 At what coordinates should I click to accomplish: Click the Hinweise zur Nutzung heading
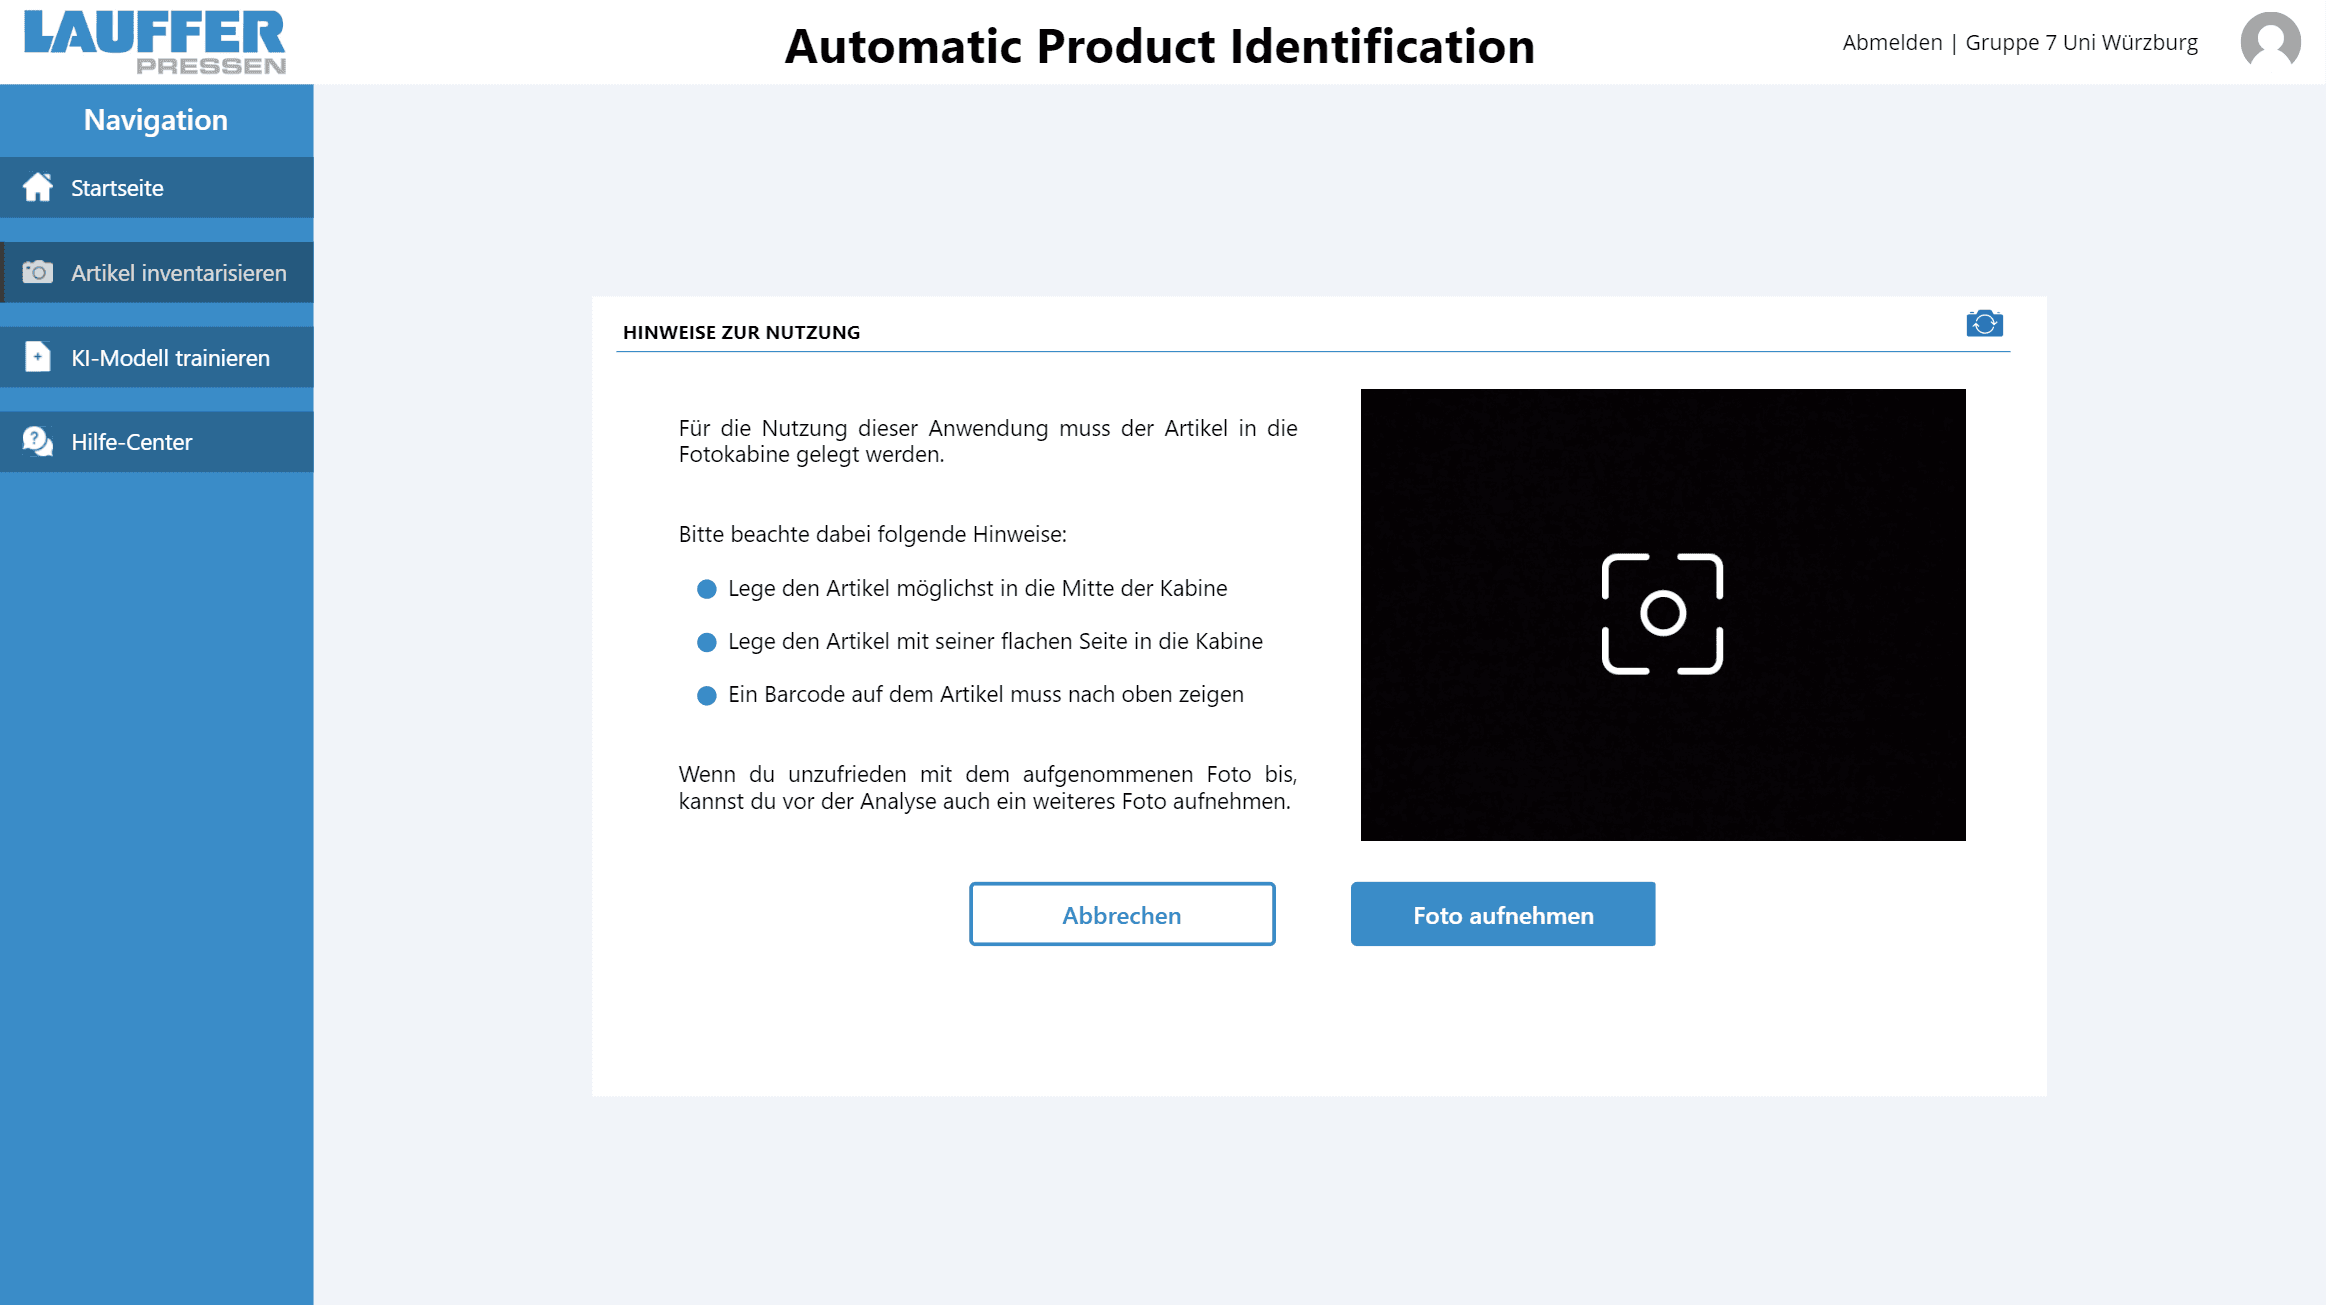coord(741,332)
